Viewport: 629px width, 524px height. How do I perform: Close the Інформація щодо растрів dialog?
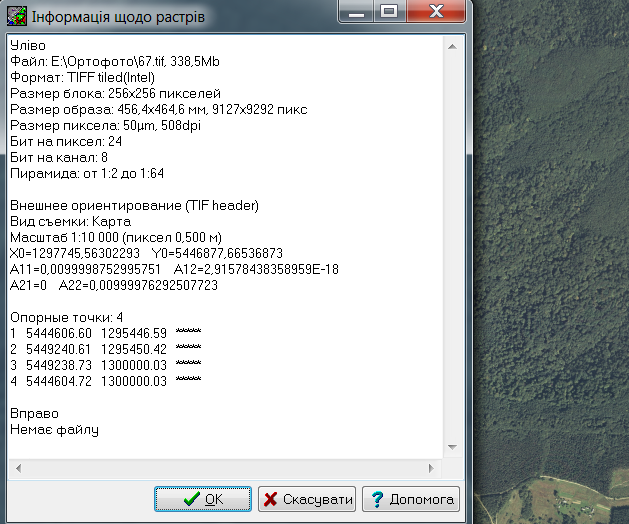pyautogui.click(x=433, y=13)
